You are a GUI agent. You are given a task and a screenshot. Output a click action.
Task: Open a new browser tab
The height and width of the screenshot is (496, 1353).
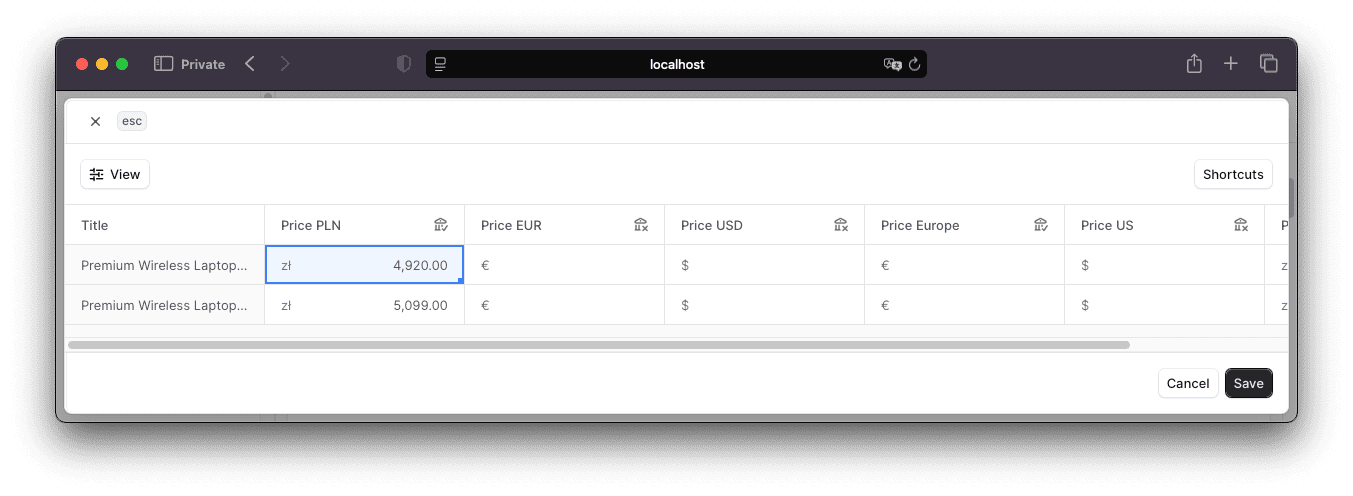(x=1231, y=64)
